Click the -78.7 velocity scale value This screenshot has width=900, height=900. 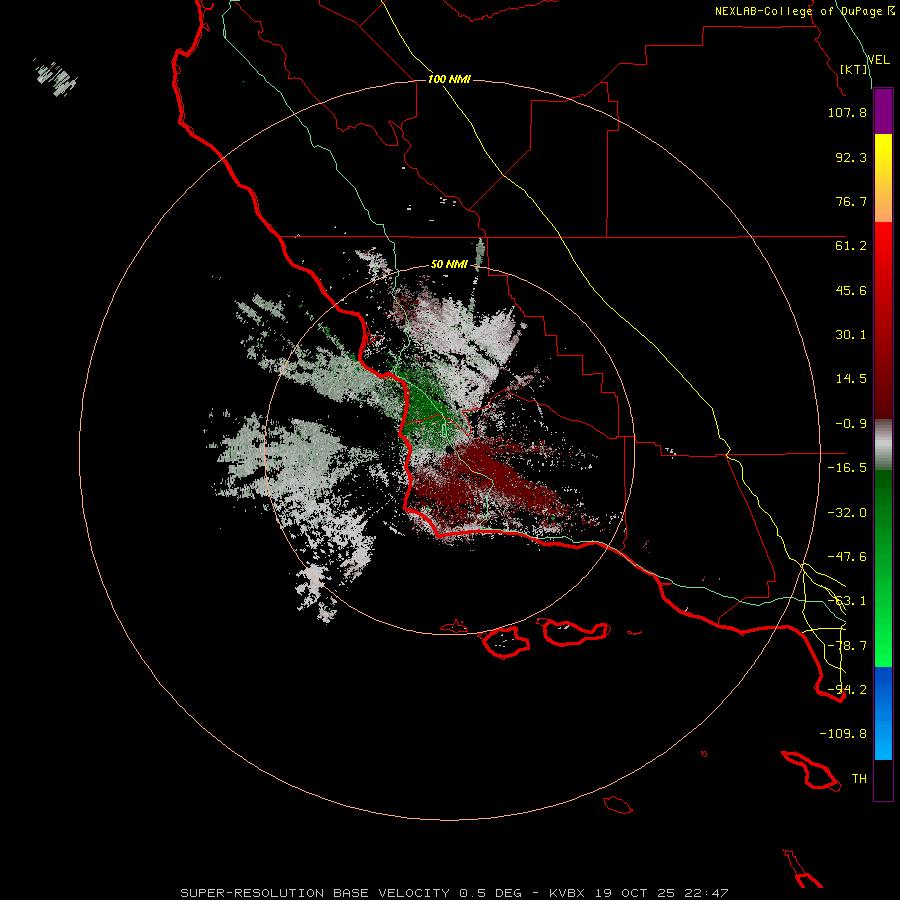pos(847,646)
